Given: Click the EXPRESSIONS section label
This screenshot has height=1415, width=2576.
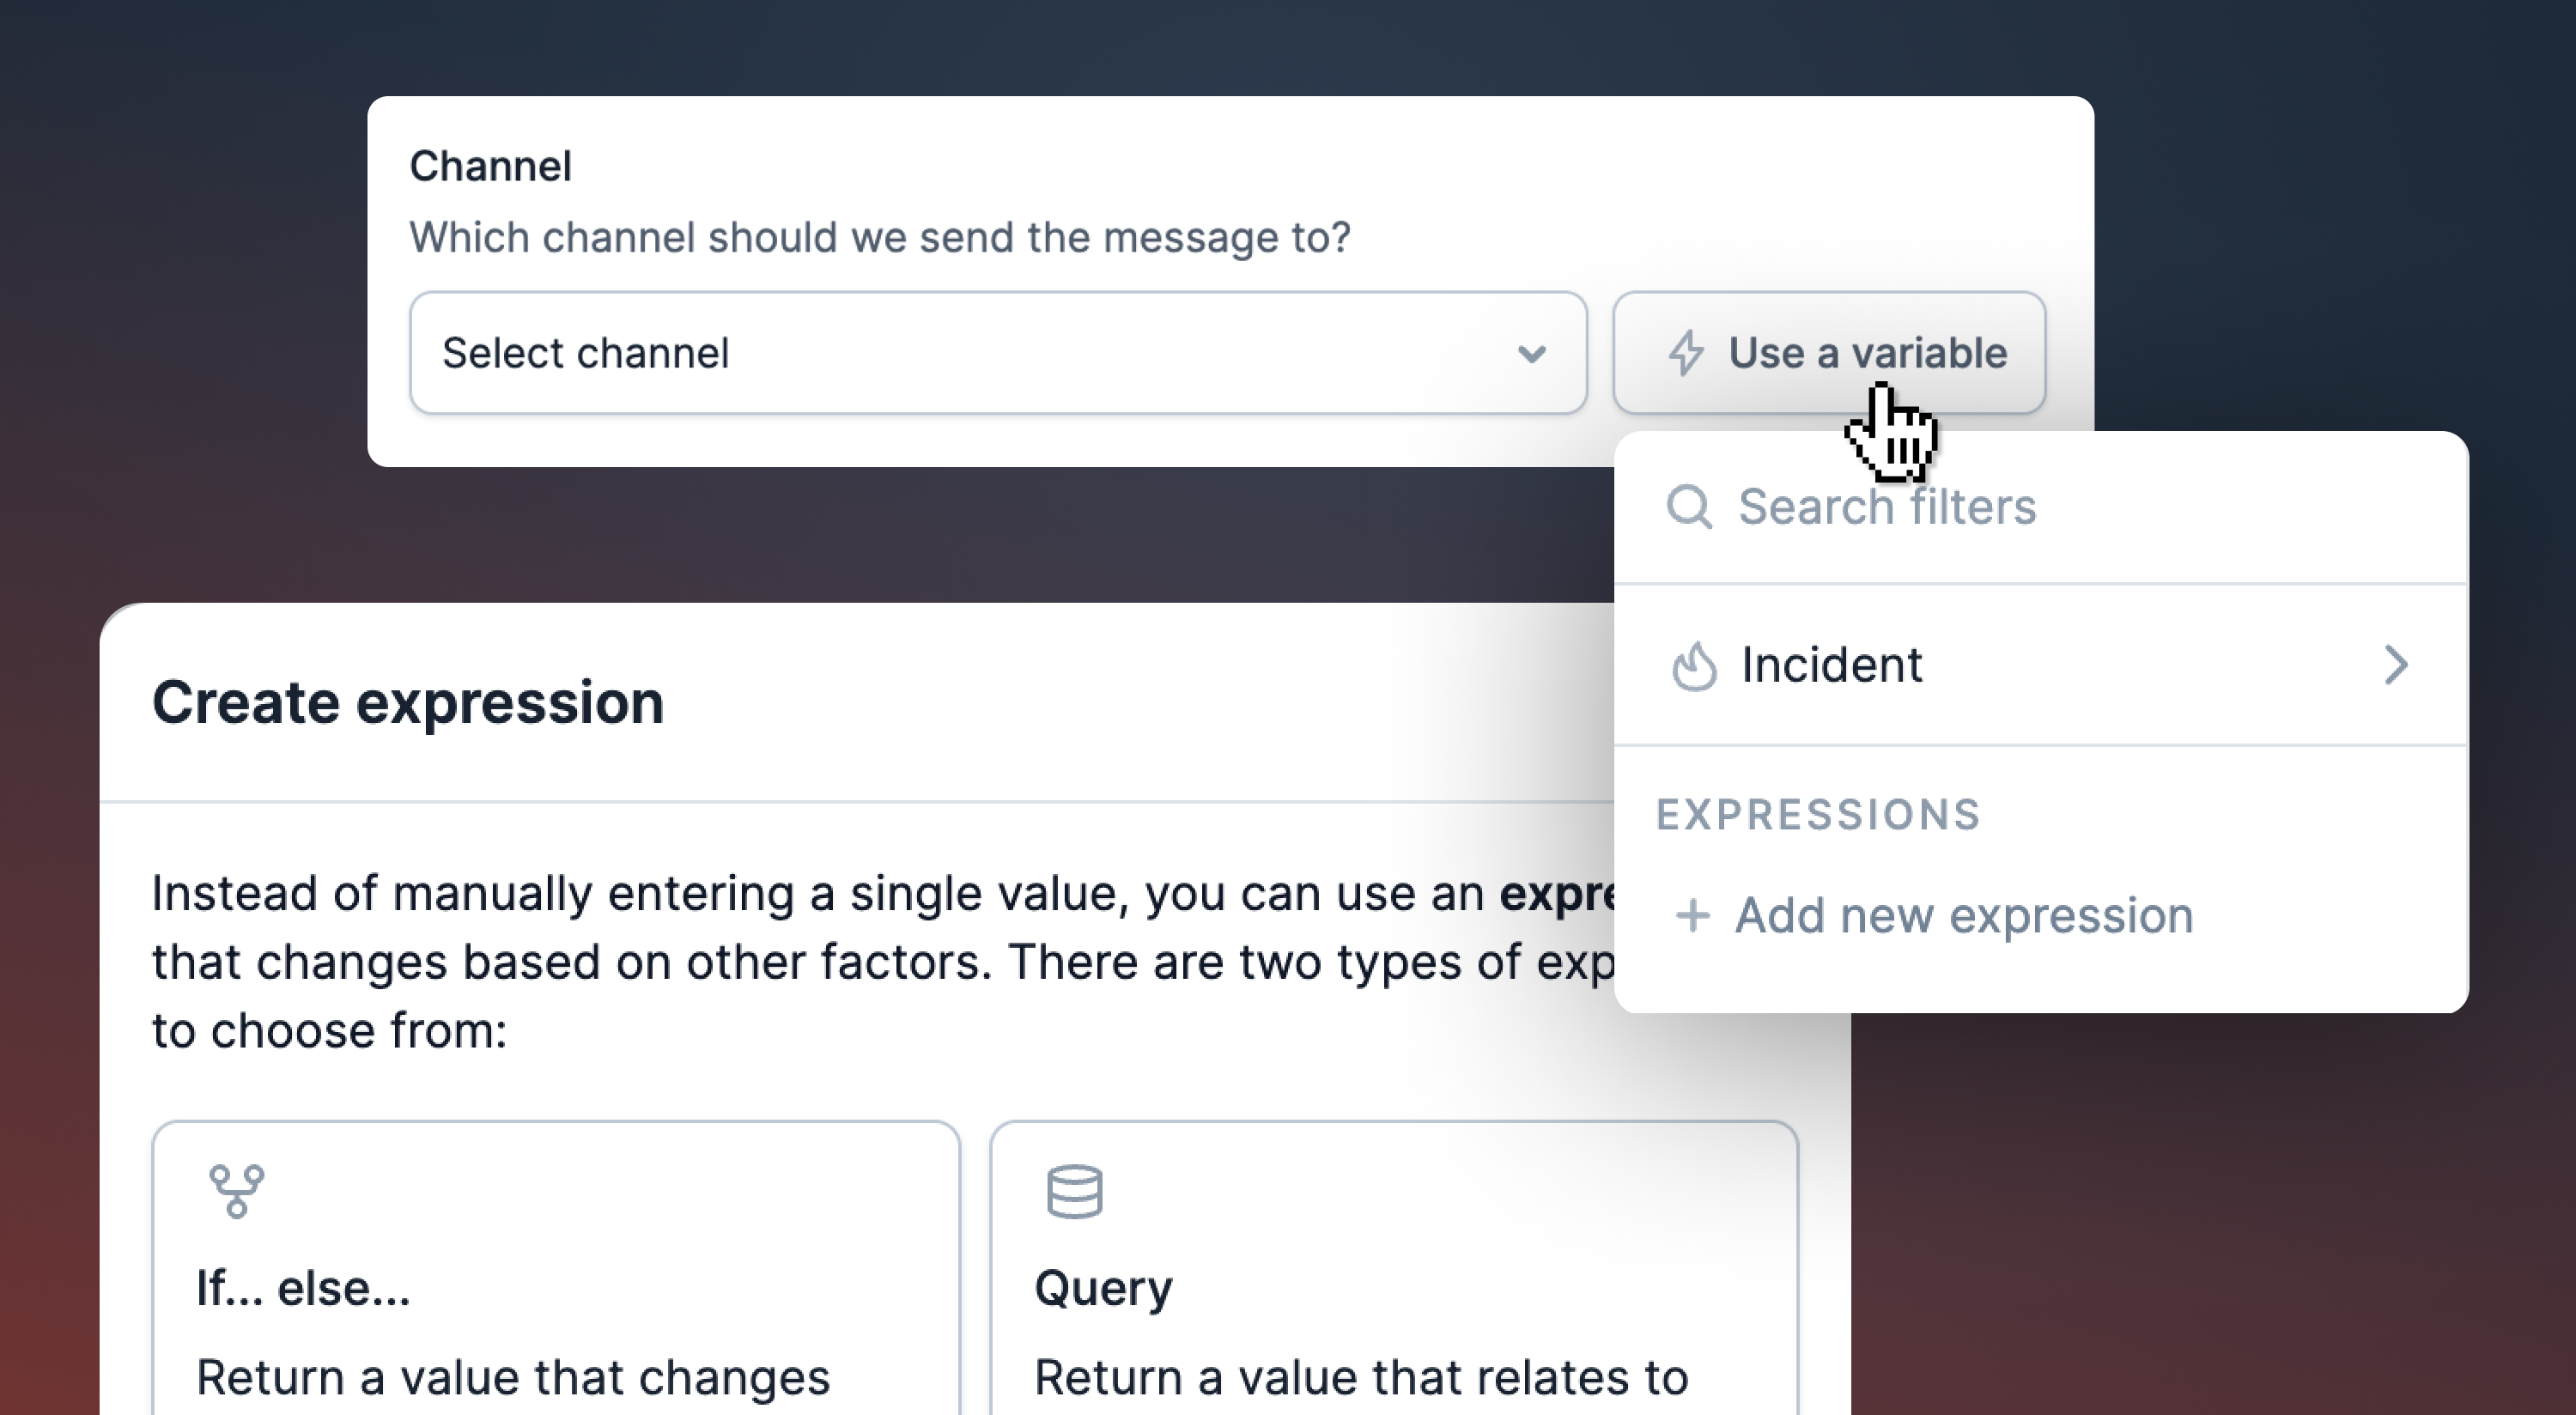Looking at the screenshot, I should pos(1818,815).
